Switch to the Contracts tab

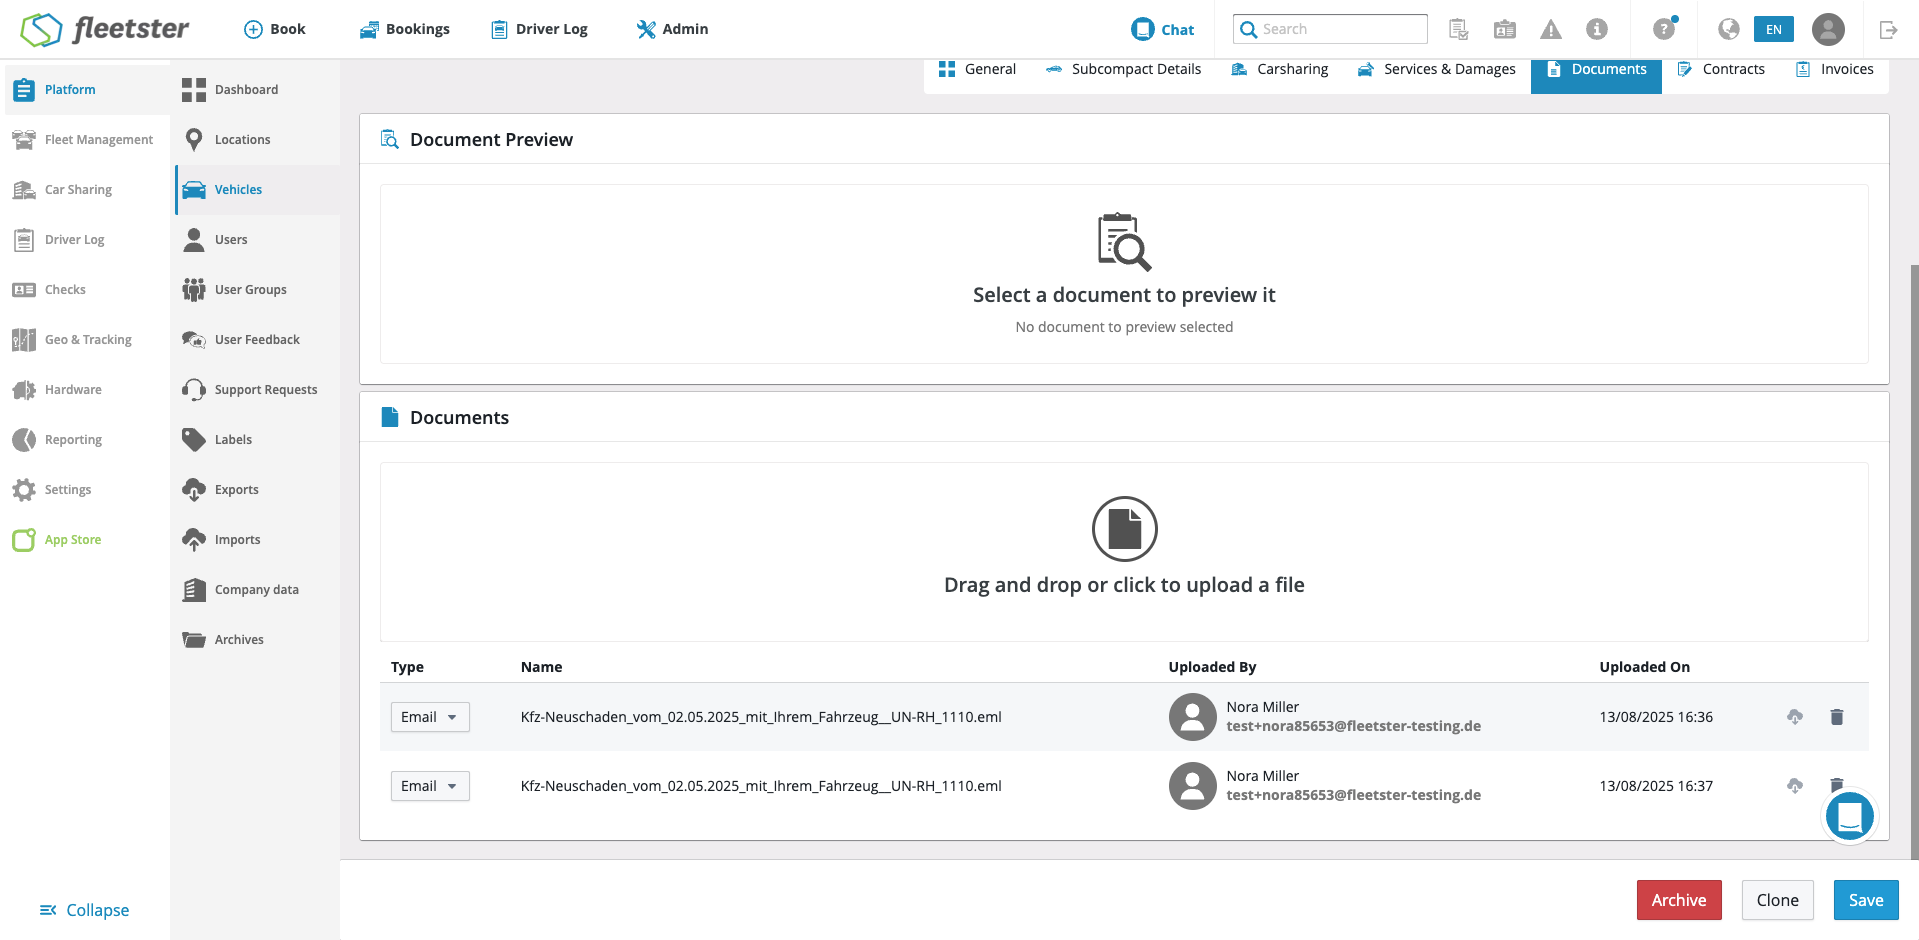(x=1721, y=70)
